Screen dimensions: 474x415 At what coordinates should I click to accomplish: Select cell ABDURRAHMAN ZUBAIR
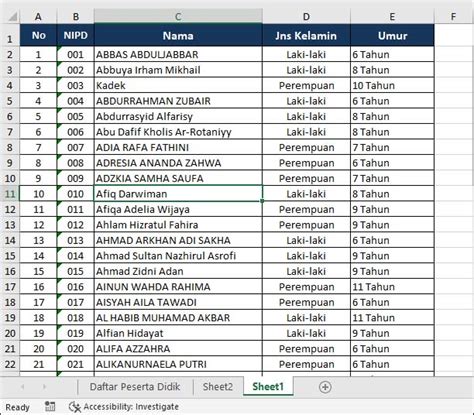tap(178, 101)
